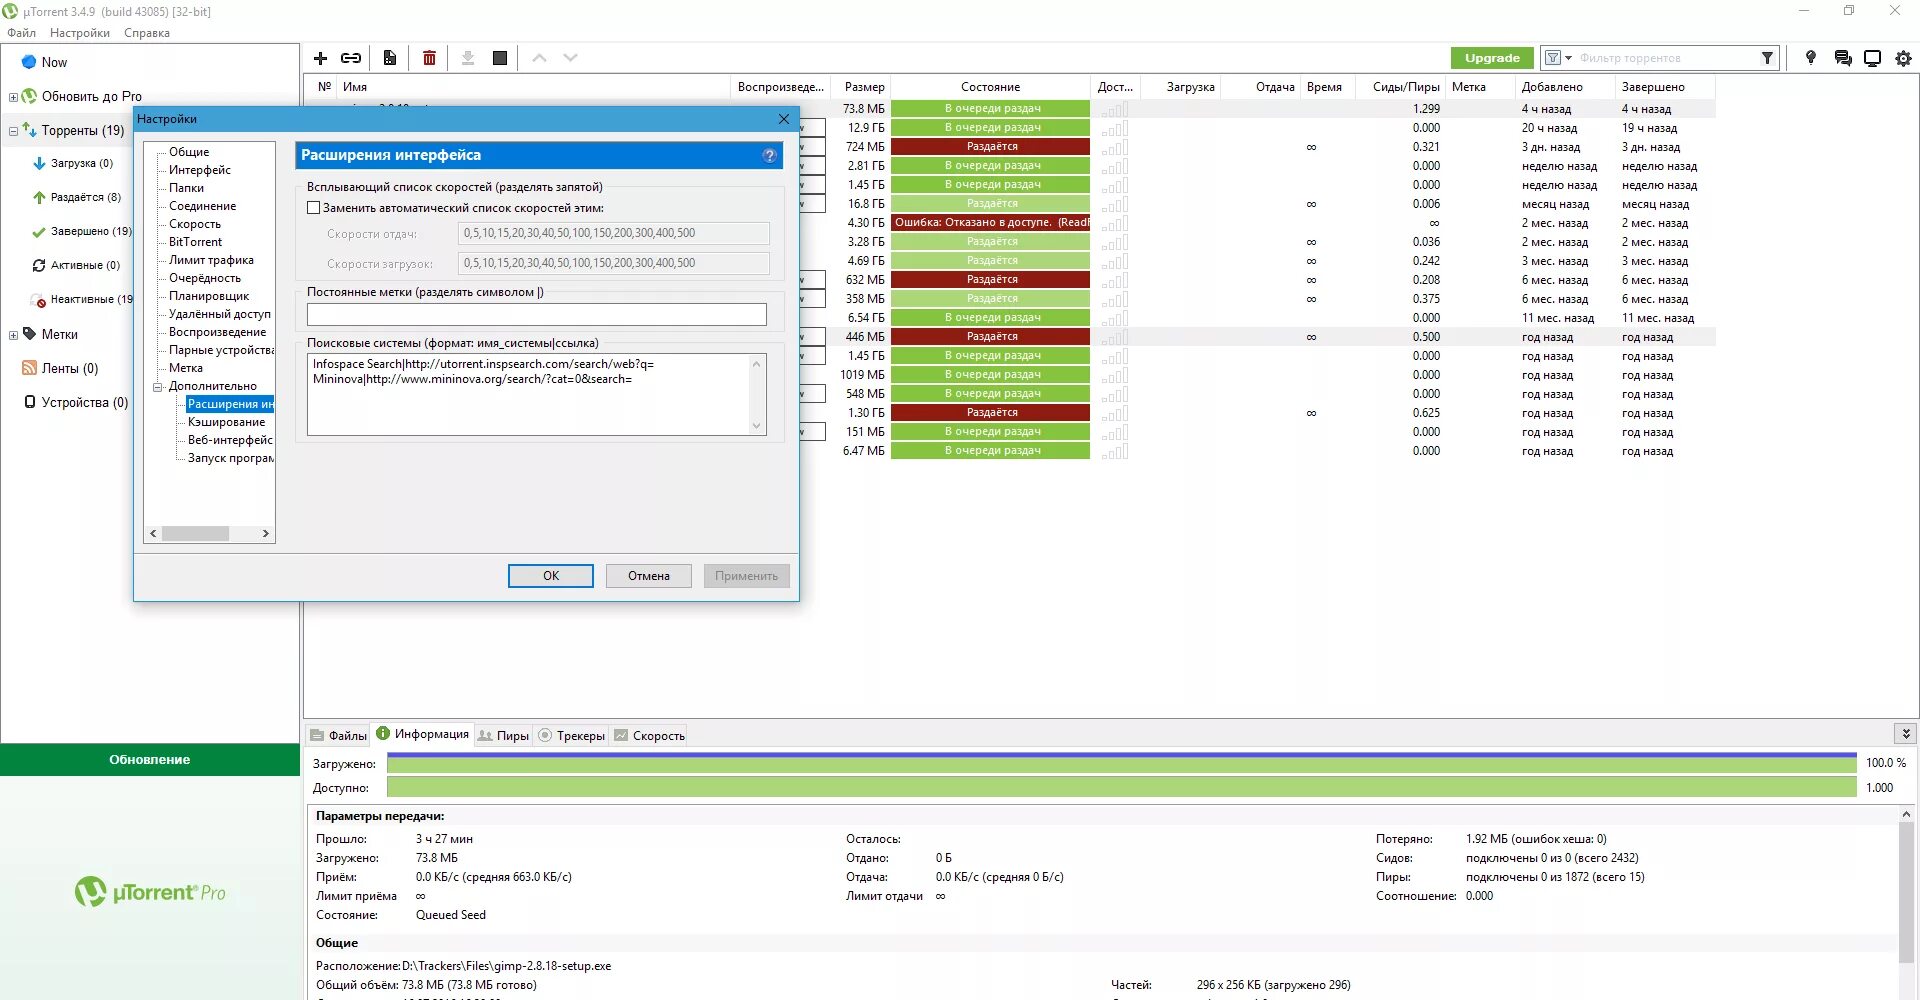The width and height of the screenshot is (1920, 1000).
Task: Sort by the 'Размер' column header
Action: click(864, 87)
